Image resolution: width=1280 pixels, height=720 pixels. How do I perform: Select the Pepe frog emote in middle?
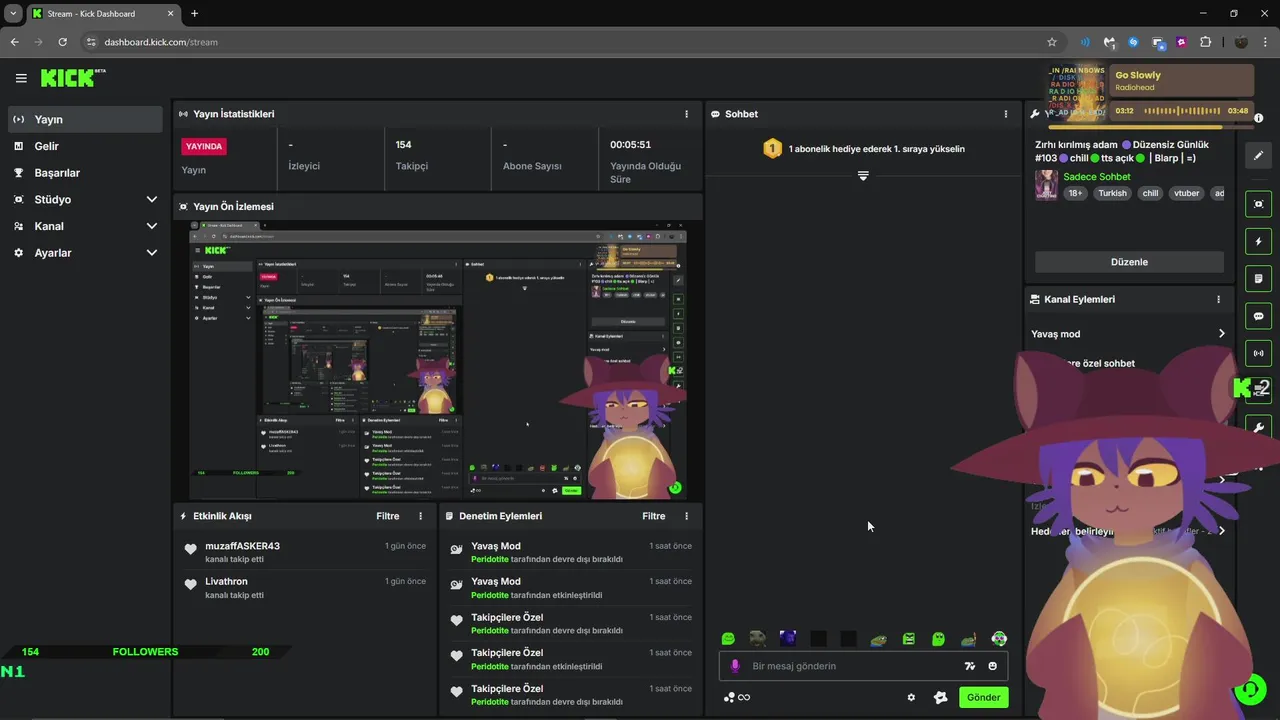pos(878,639)
